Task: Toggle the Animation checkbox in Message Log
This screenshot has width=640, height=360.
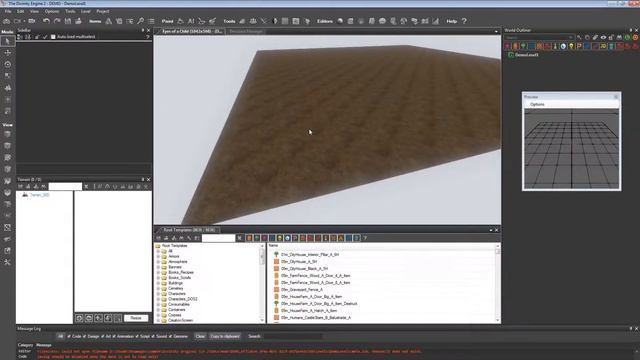Action: point(114,336)
